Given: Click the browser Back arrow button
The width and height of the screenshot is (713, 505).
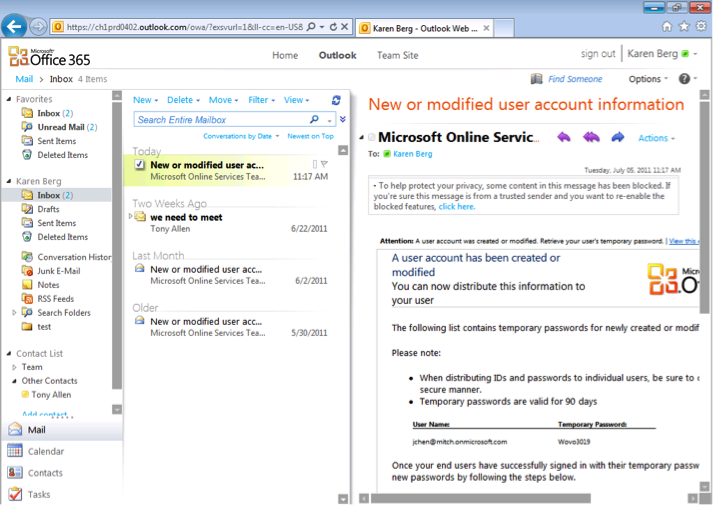Looking at the screenshot, I should (x=15, y=27).
